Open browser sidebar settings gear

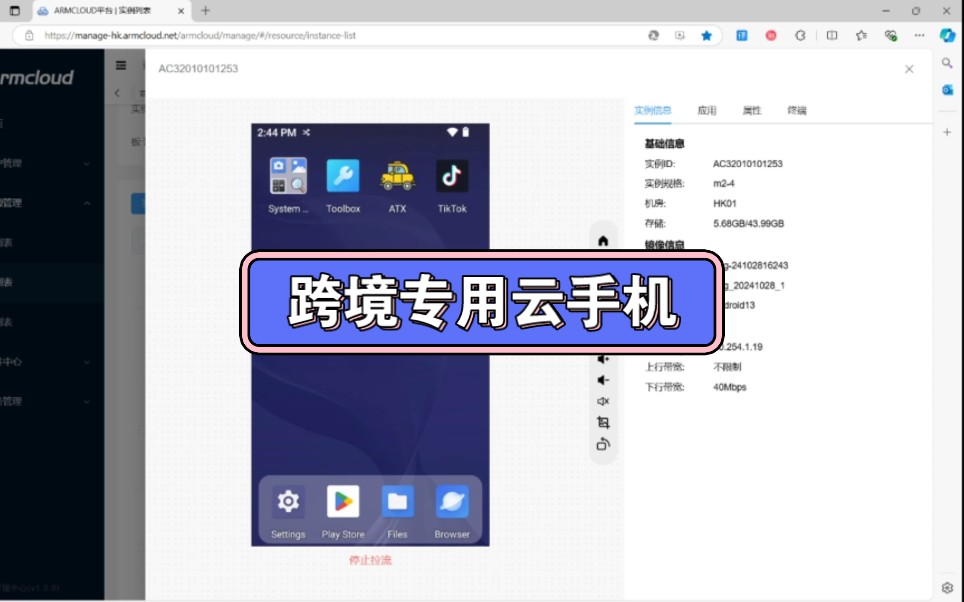coord(947,587)
